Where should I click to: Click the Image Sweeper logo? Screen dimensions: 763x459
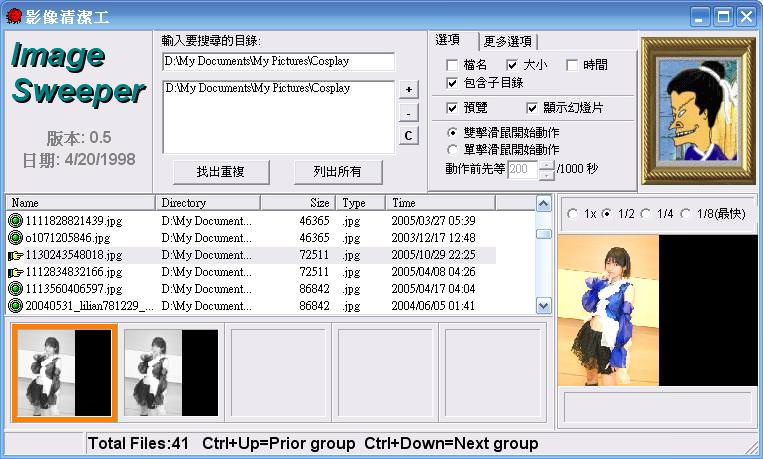(x=78, y=73)
